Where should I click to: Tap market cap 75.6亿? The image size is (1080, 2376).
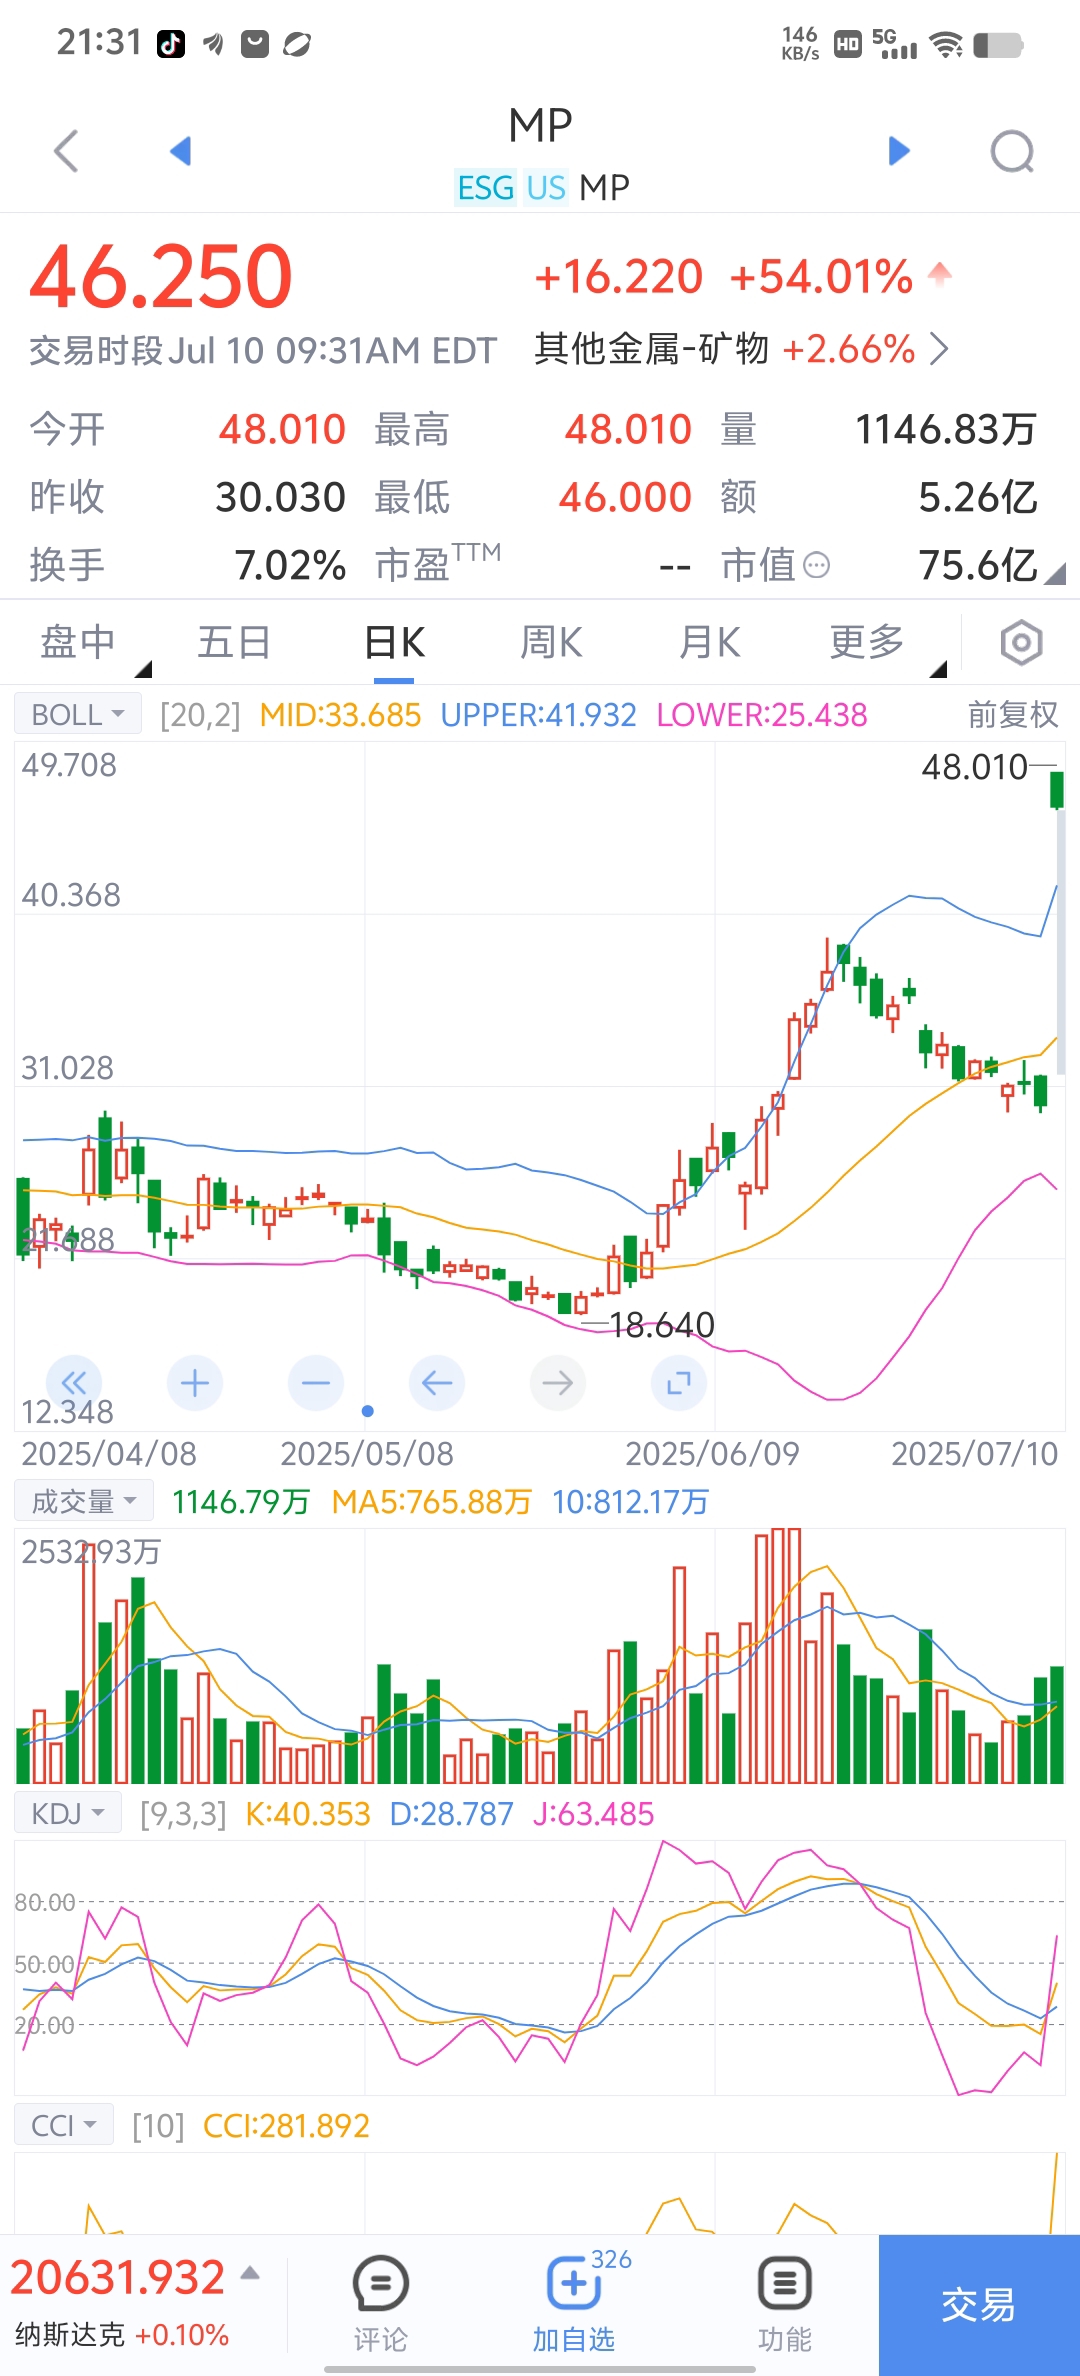(978, 565)
